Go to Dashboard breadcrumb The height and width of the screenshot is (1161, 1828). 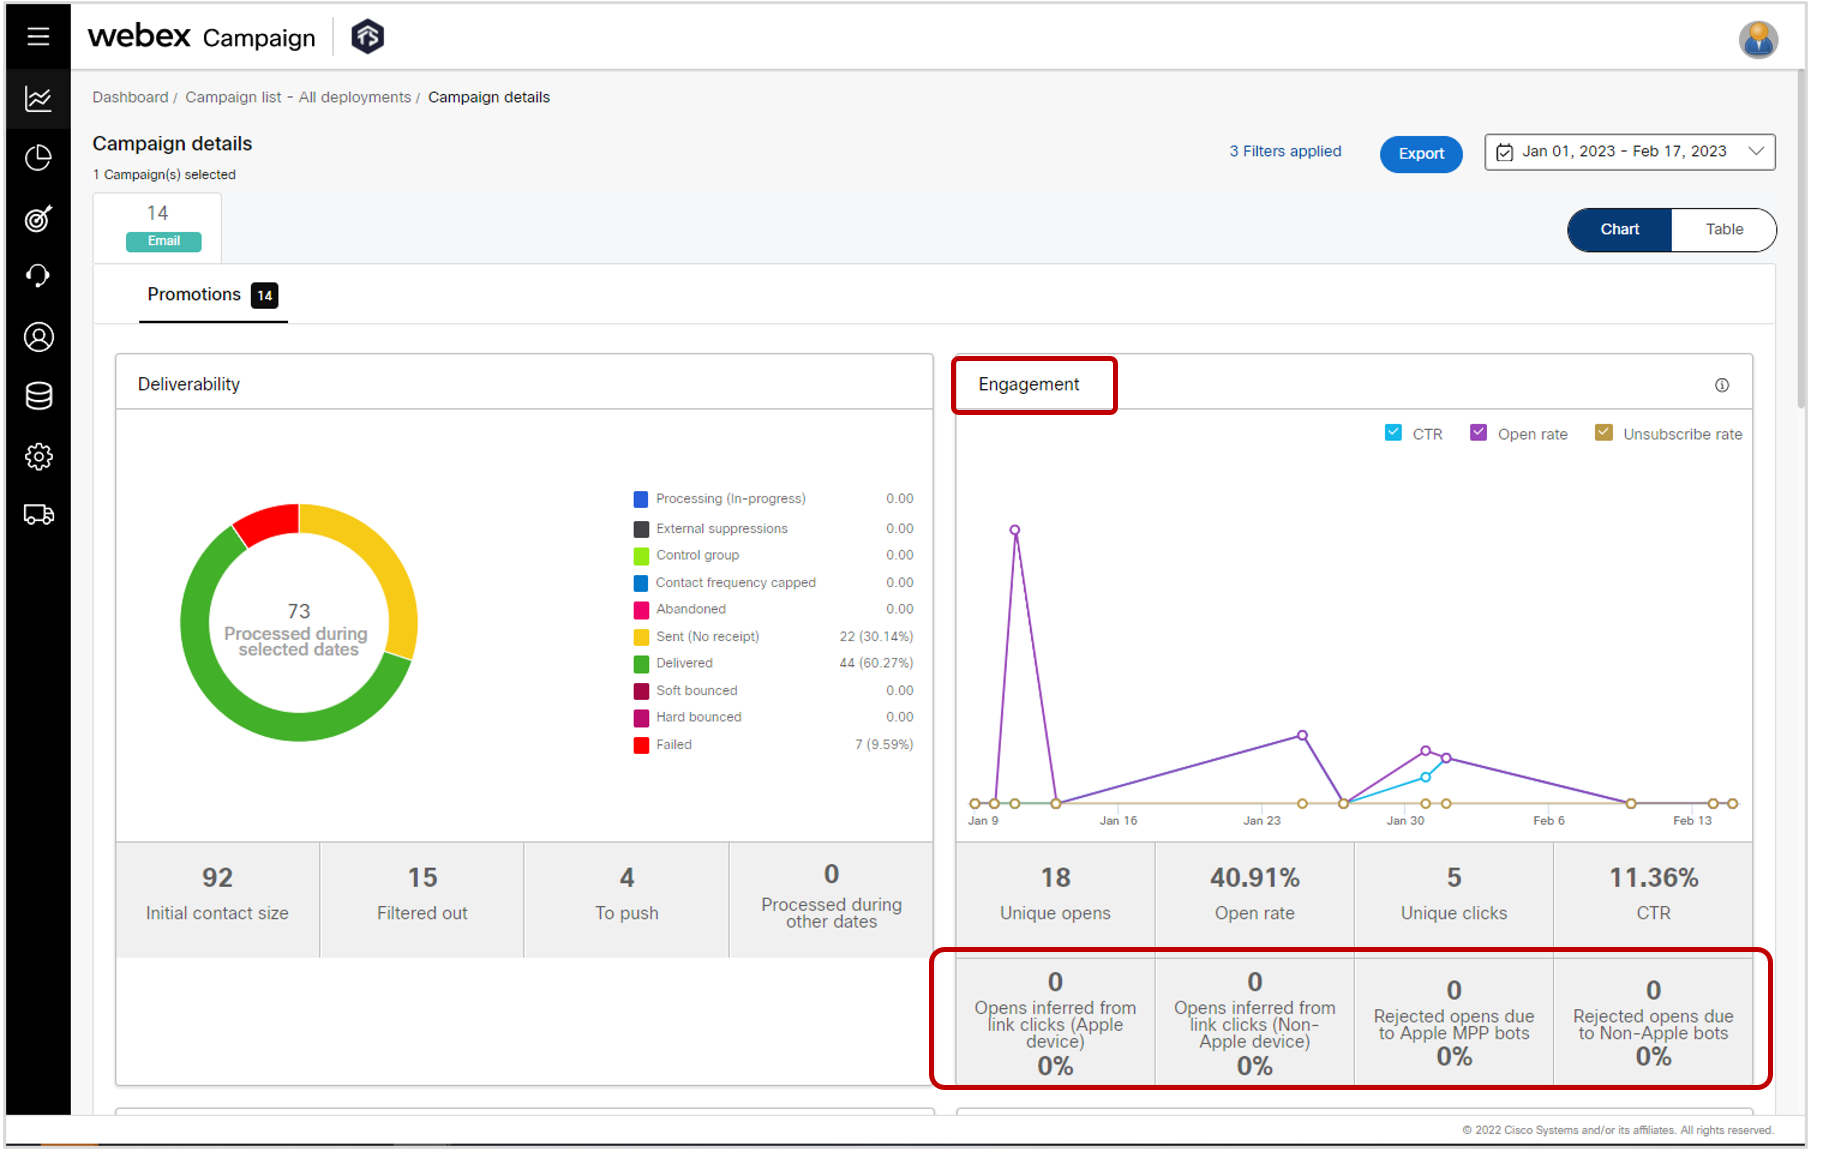click(130, 97)
